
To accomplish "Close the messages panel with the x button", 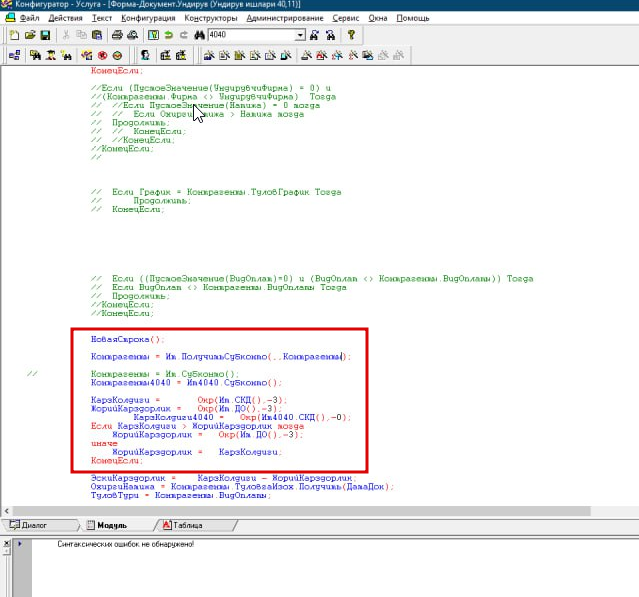I will coord(8,543).
